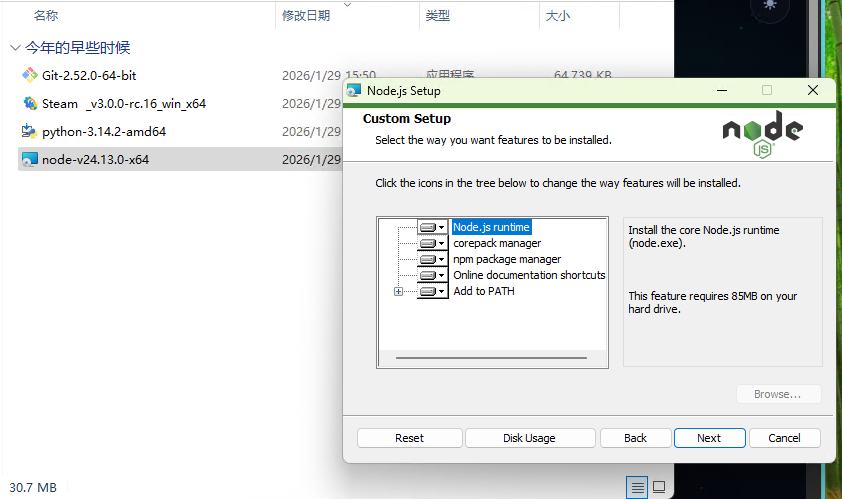The width and height of the screenshot is (842, 499).
Task: Click the Reset button
Action: [x=409, y=438]
